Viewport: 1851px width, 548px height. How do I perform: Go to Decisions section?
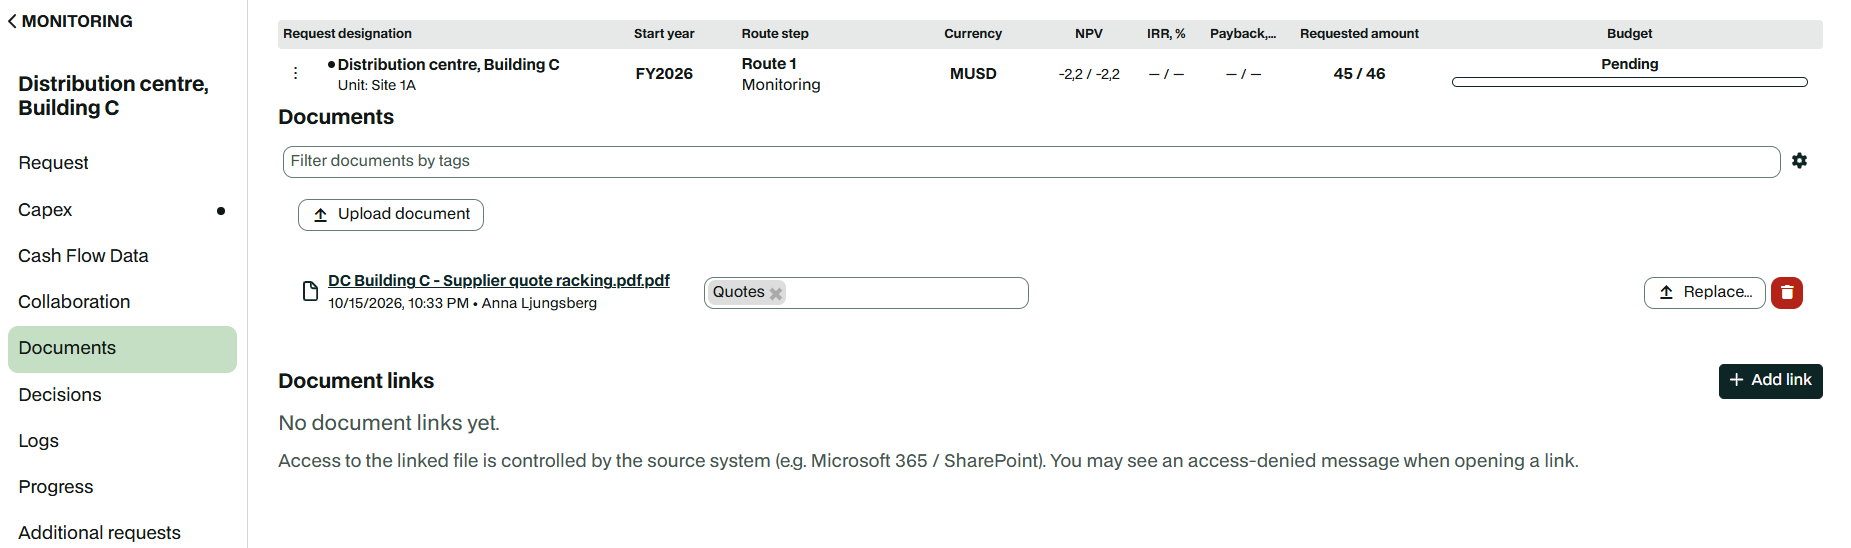[60, 395]
